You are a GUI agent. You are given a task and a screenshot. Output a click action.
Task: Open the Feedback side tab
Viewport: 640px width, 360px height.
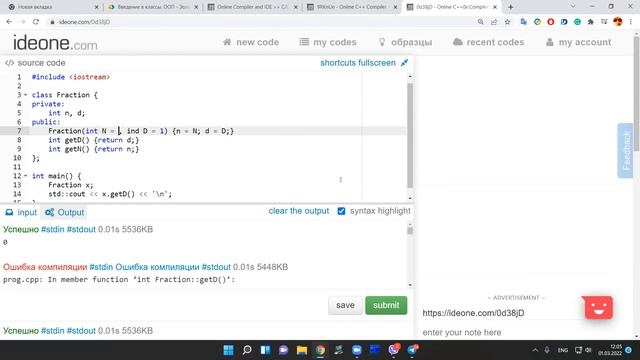[625, 151]
